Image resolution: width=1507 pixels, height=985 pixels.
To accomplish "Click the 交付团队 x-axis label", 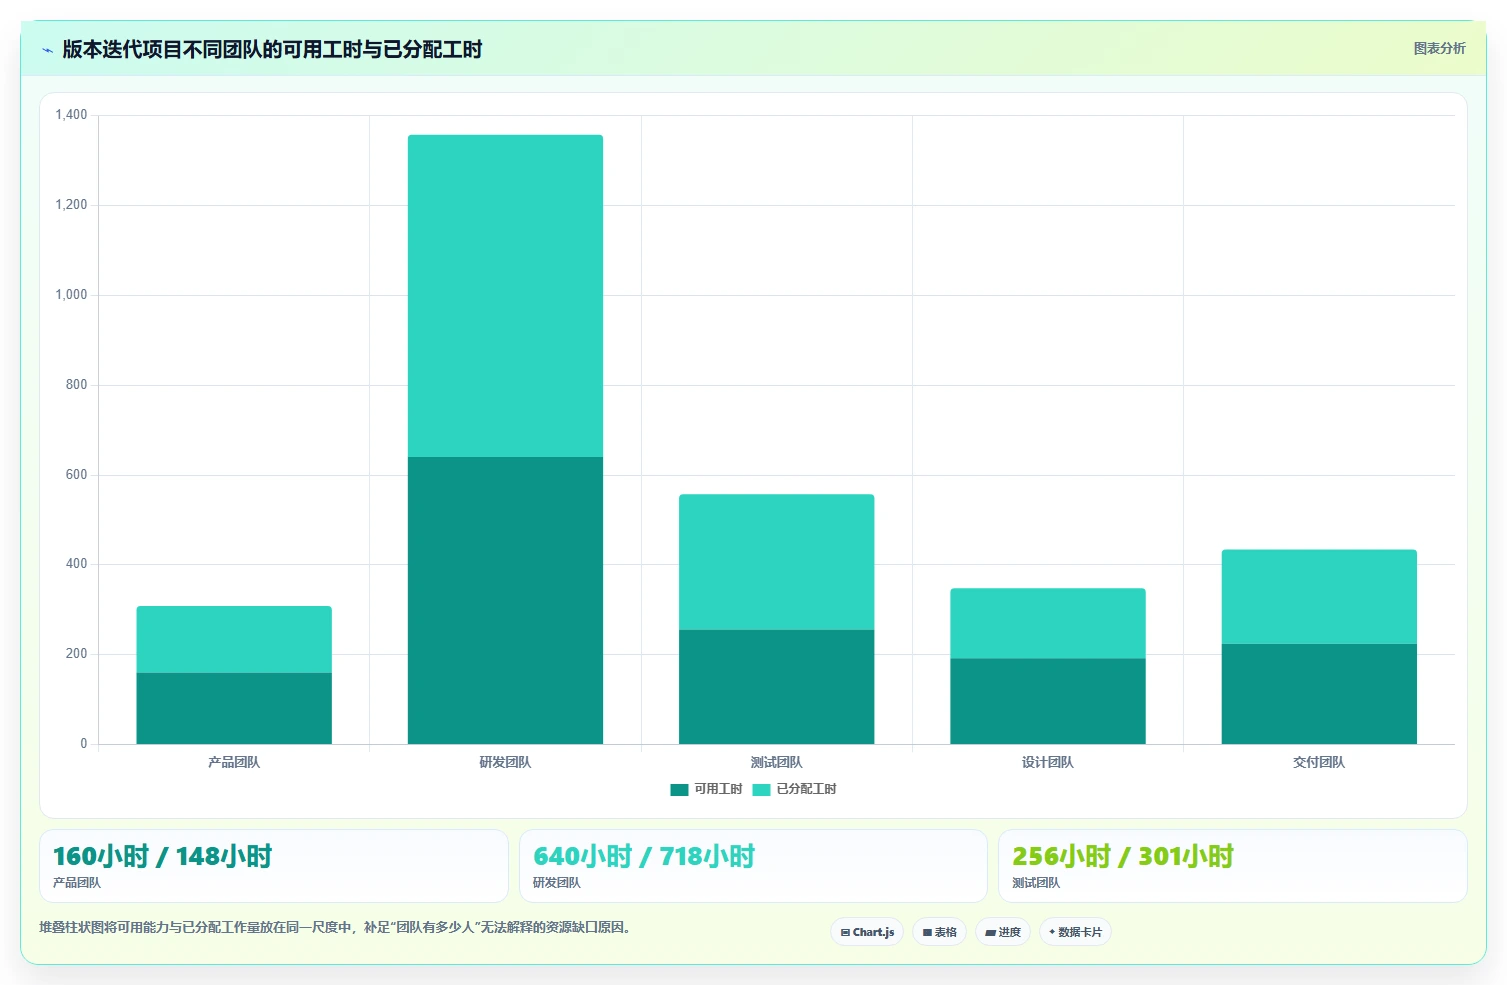I will click(x=1319, y=762).
